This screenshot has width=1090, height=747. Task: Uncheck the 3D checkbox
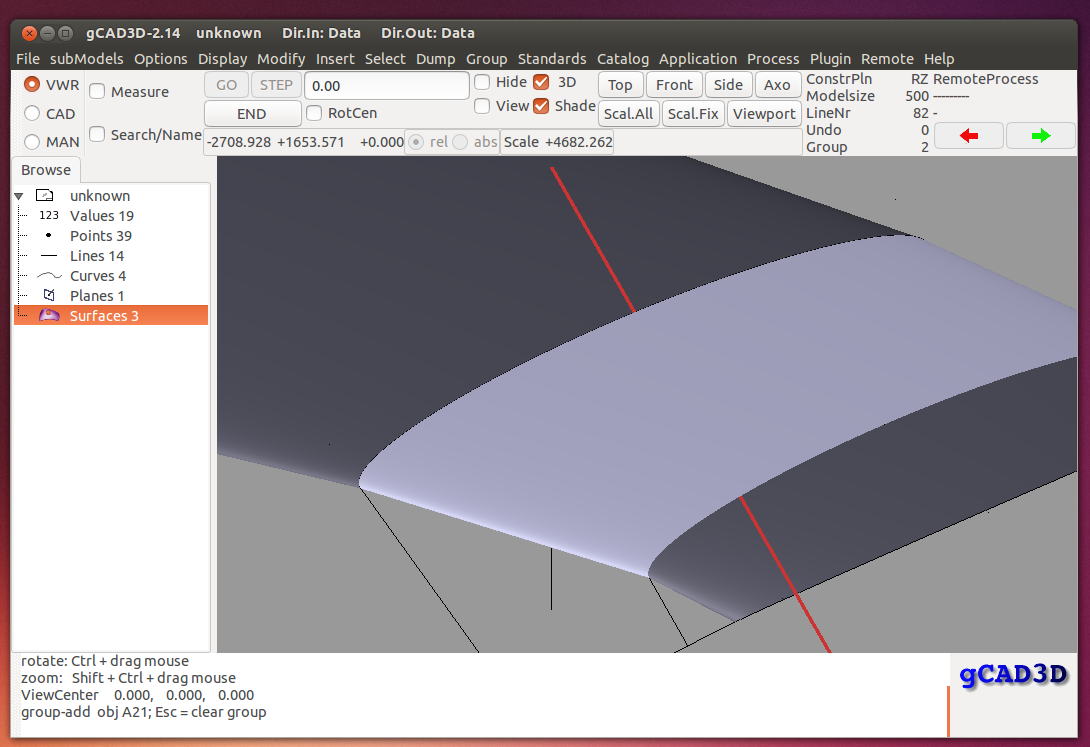(541, 82)
